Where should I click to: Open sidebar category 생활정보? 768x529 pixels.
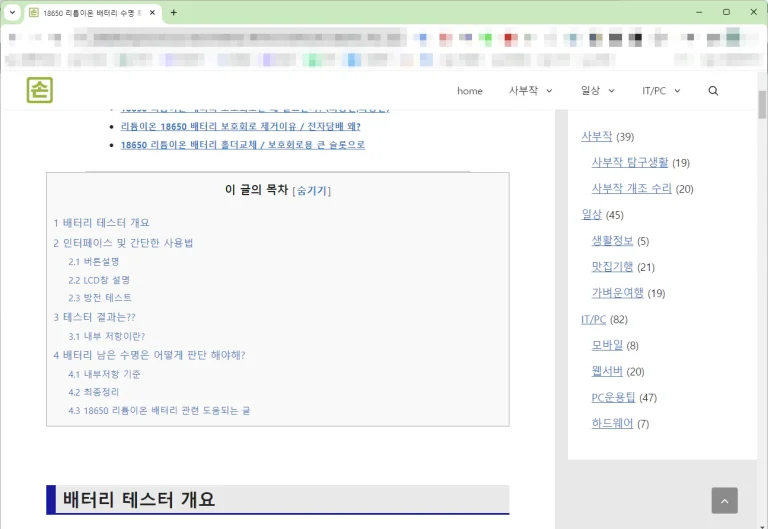(x=612, y=241)
